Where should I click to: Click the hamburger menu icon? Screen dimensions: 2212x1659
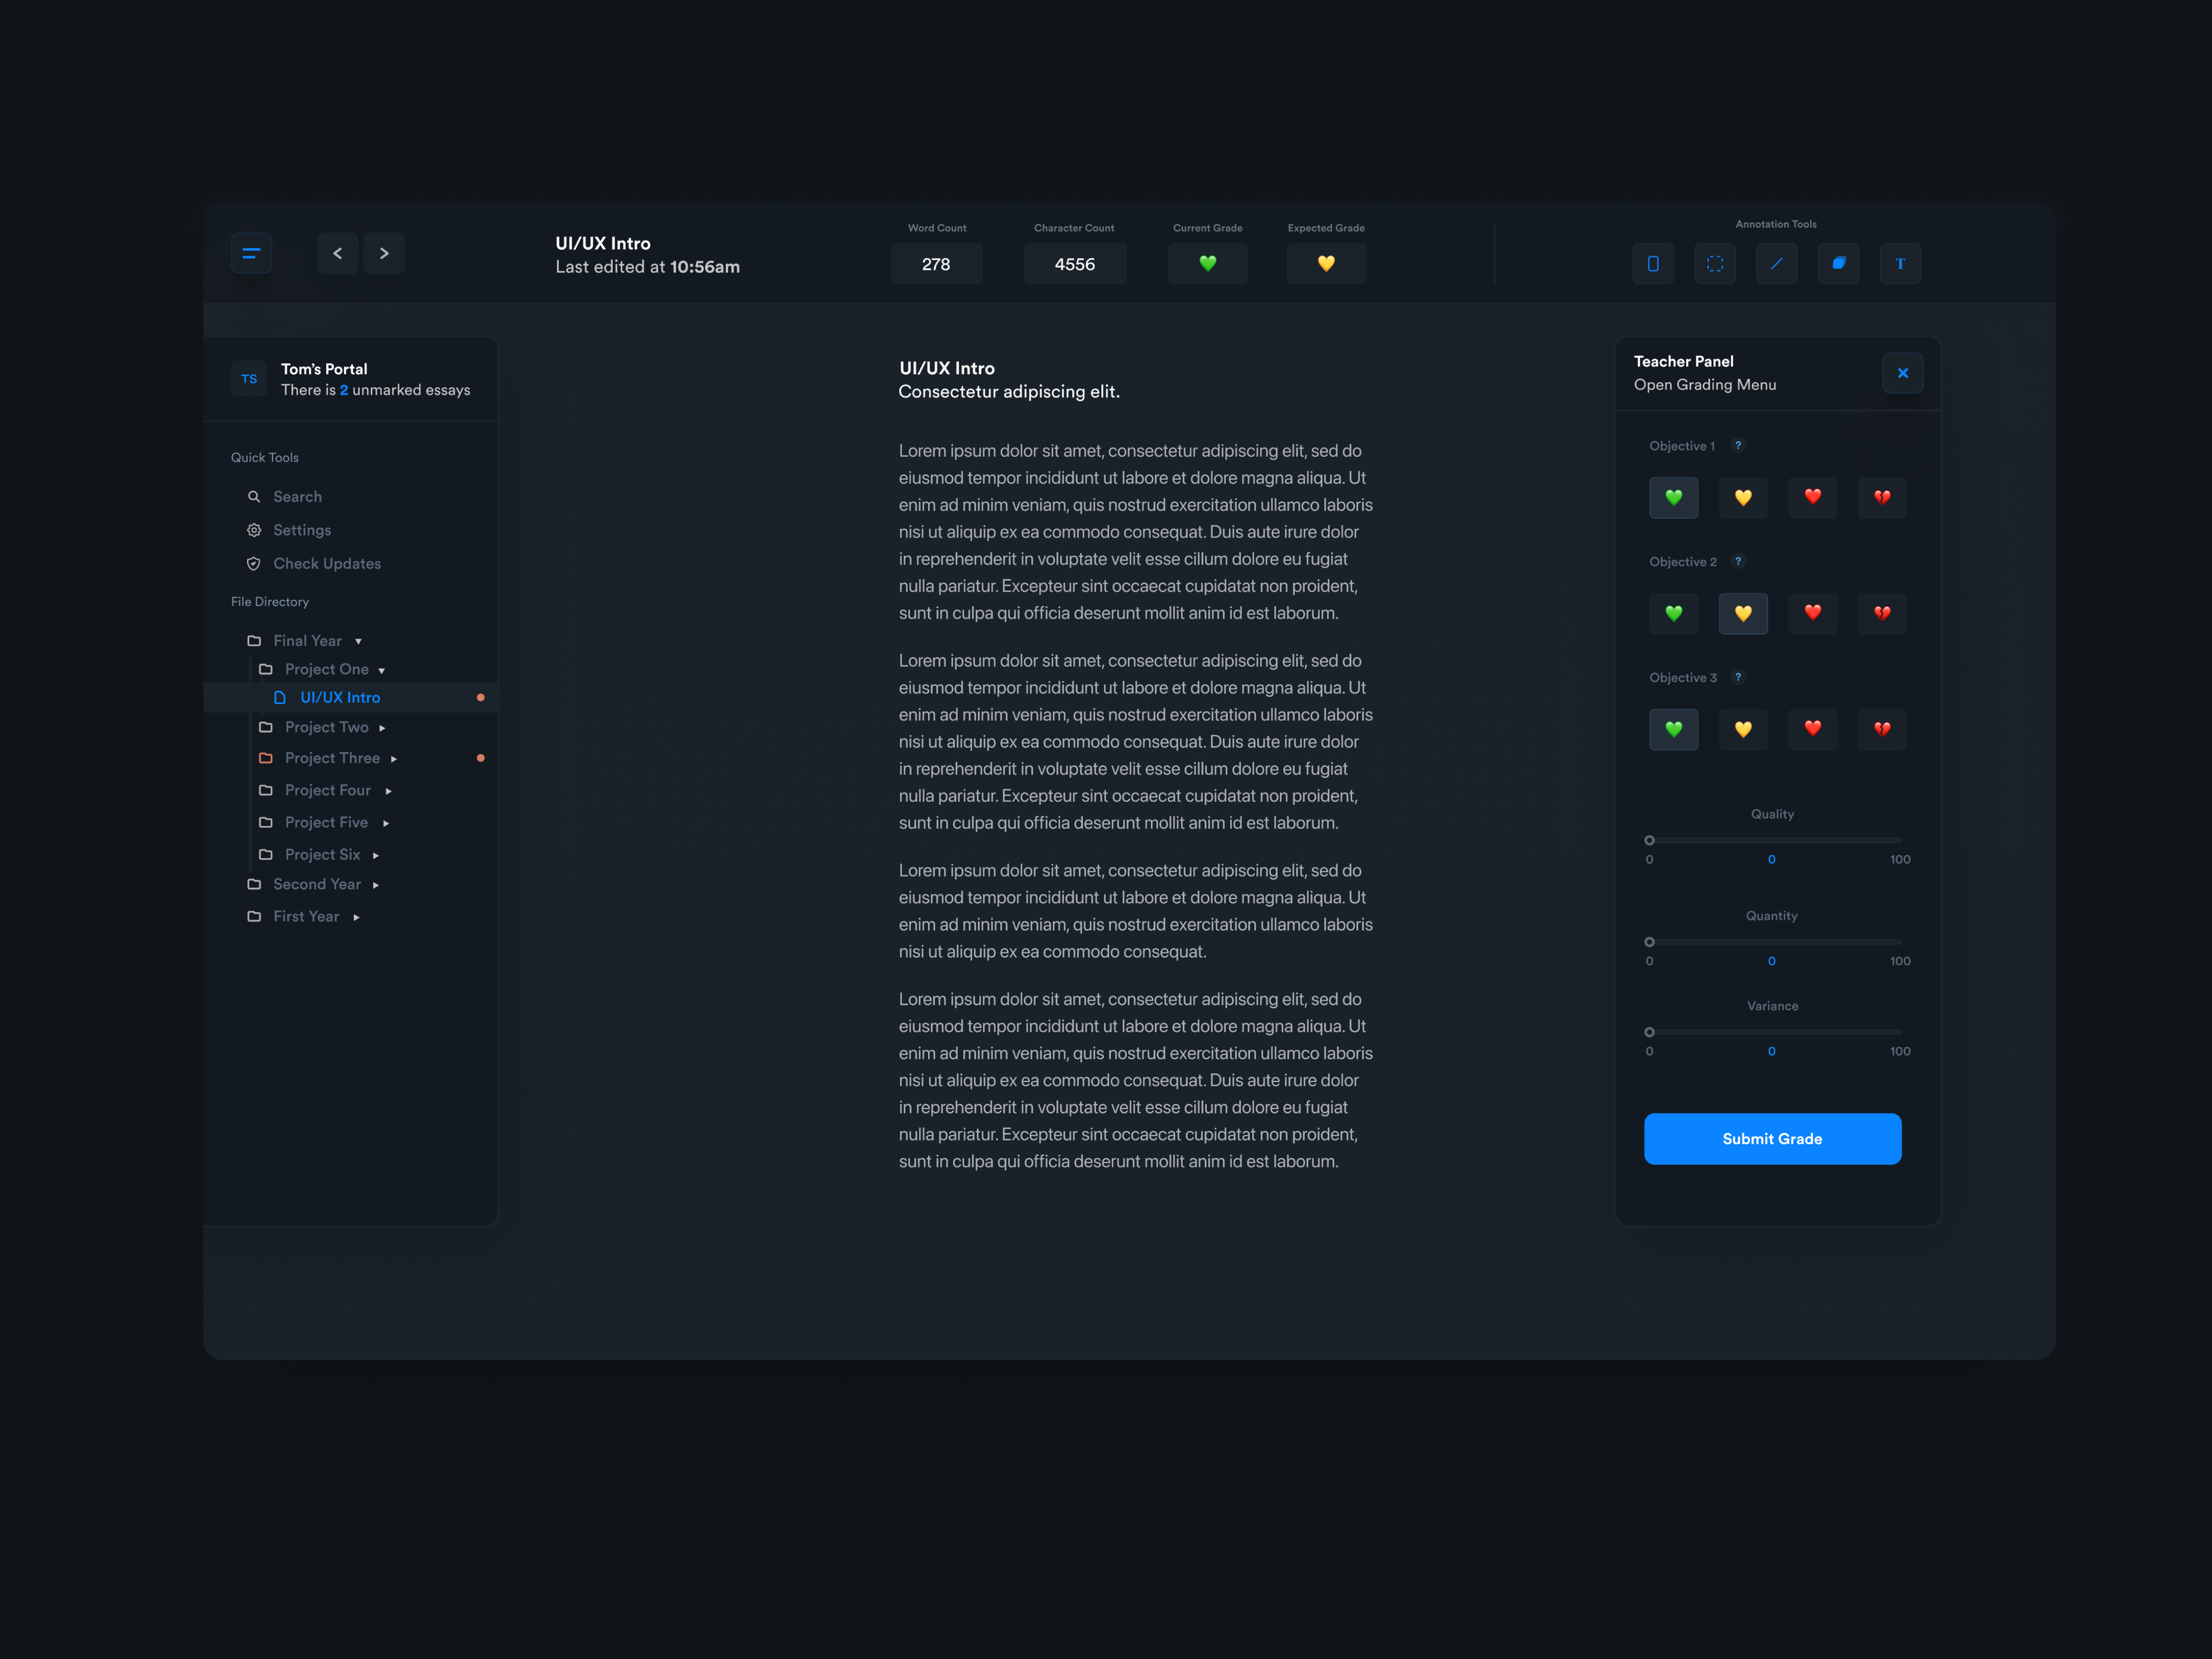pyautogui.click(x=251, y=253)
